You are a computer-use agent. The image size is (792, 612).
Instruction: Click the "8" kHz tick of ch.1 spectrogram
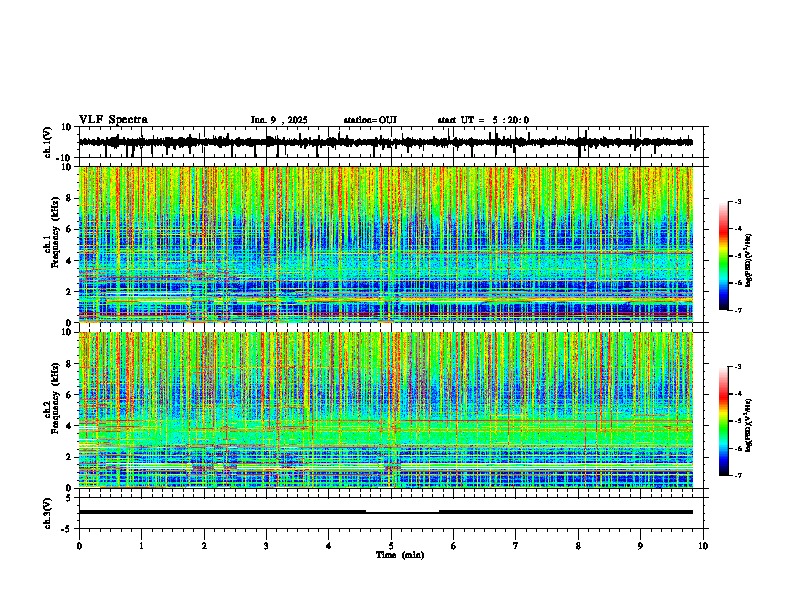69,198
